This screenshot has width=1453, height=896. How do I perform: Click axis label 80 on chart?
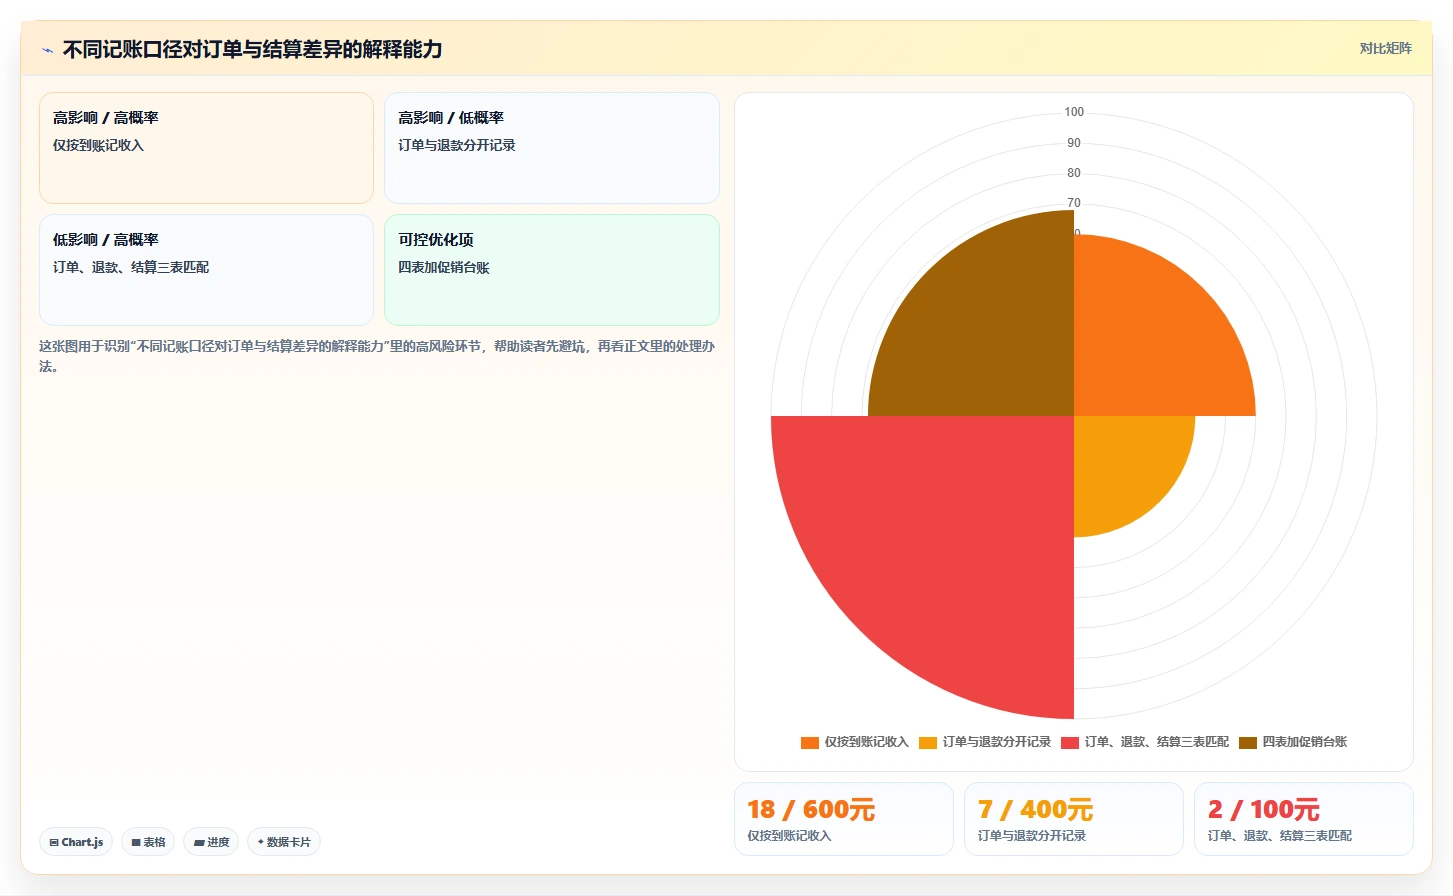tap(1074, 173)
